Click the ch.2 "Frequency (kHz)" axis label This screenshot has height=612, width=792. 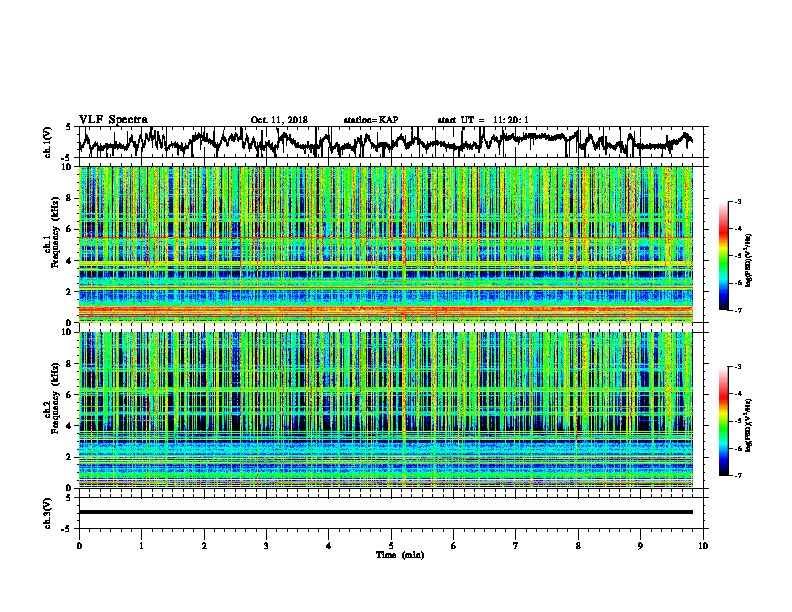[x=55, y=398]
